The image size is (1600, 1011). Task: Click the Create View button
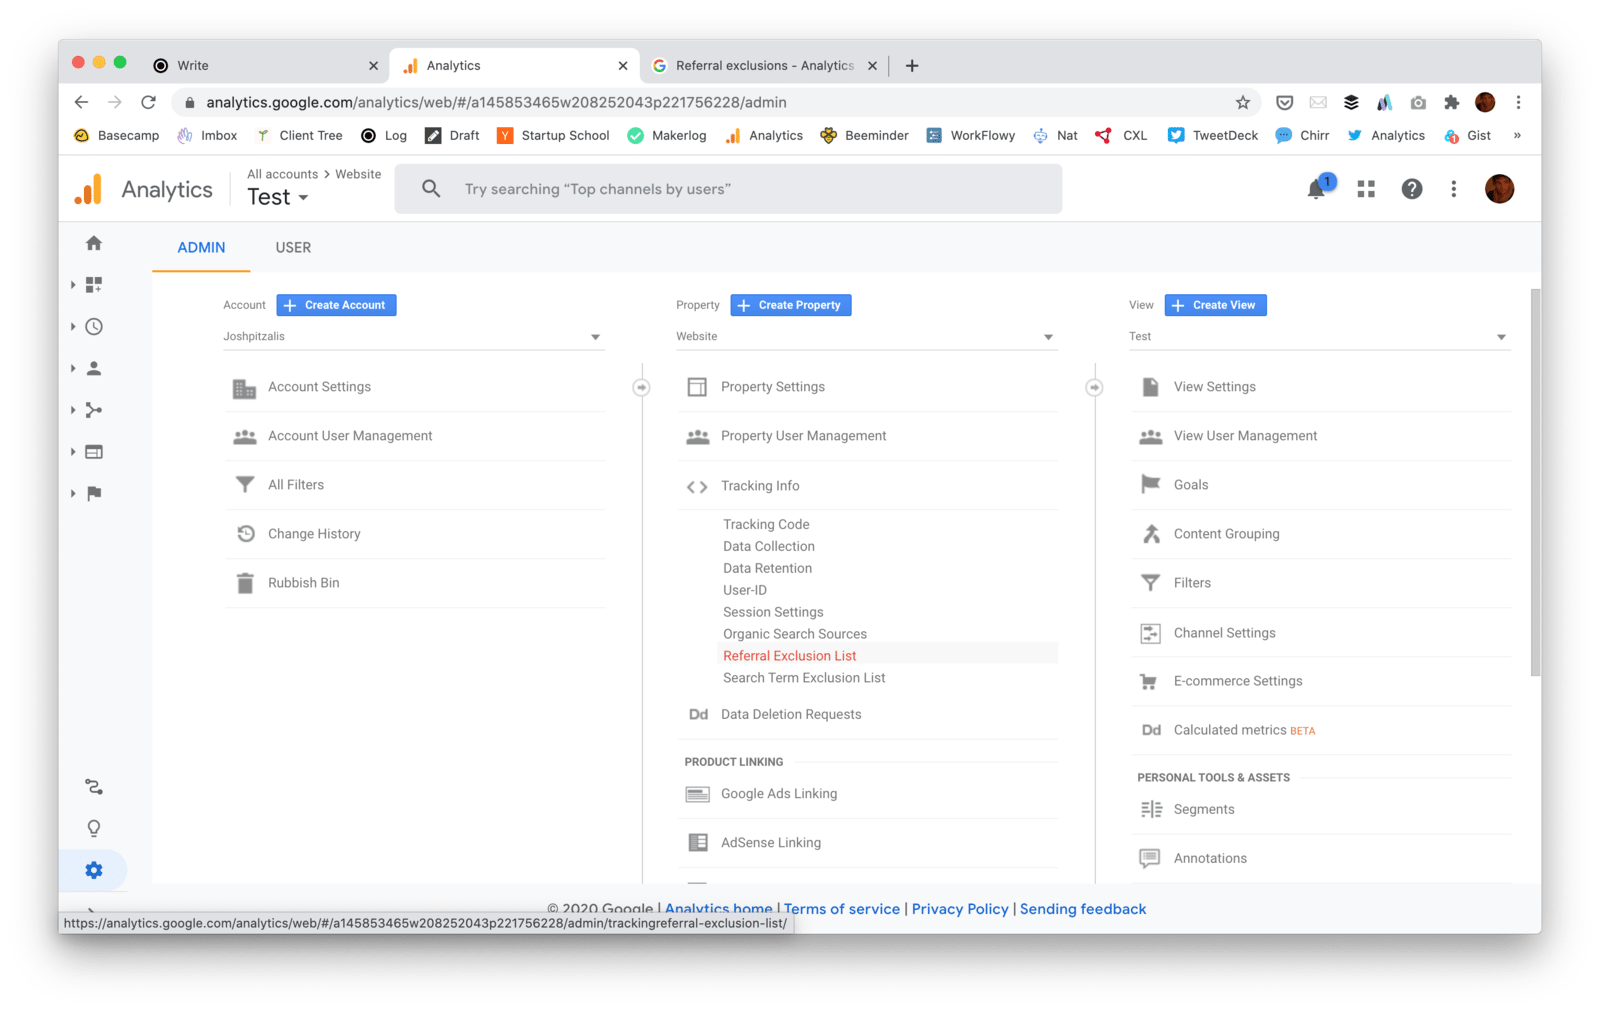1215,305
